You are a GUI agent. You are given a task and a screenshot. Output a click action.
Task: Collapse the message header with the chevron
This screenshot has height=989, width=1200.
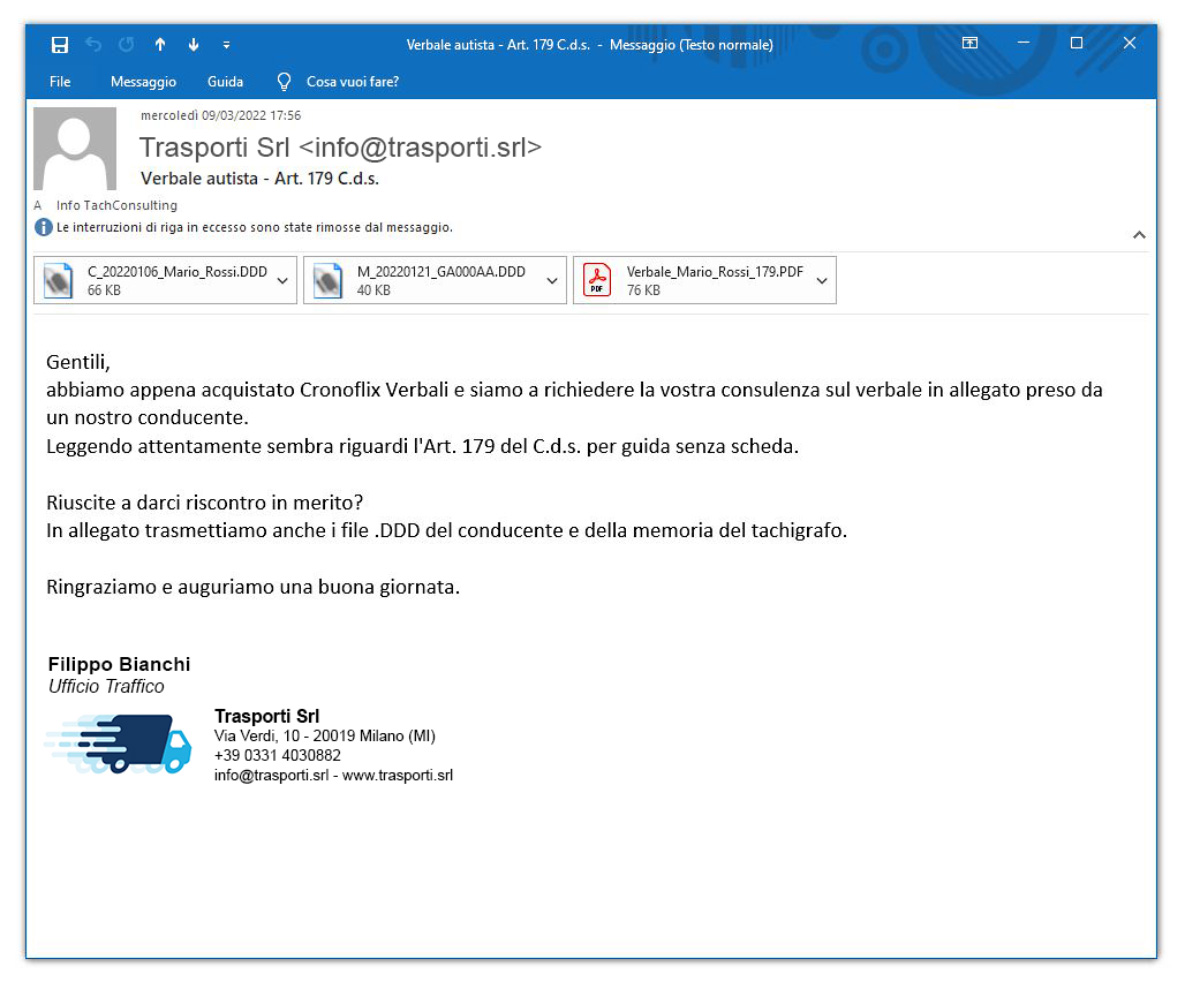(x=1138, y=235)
